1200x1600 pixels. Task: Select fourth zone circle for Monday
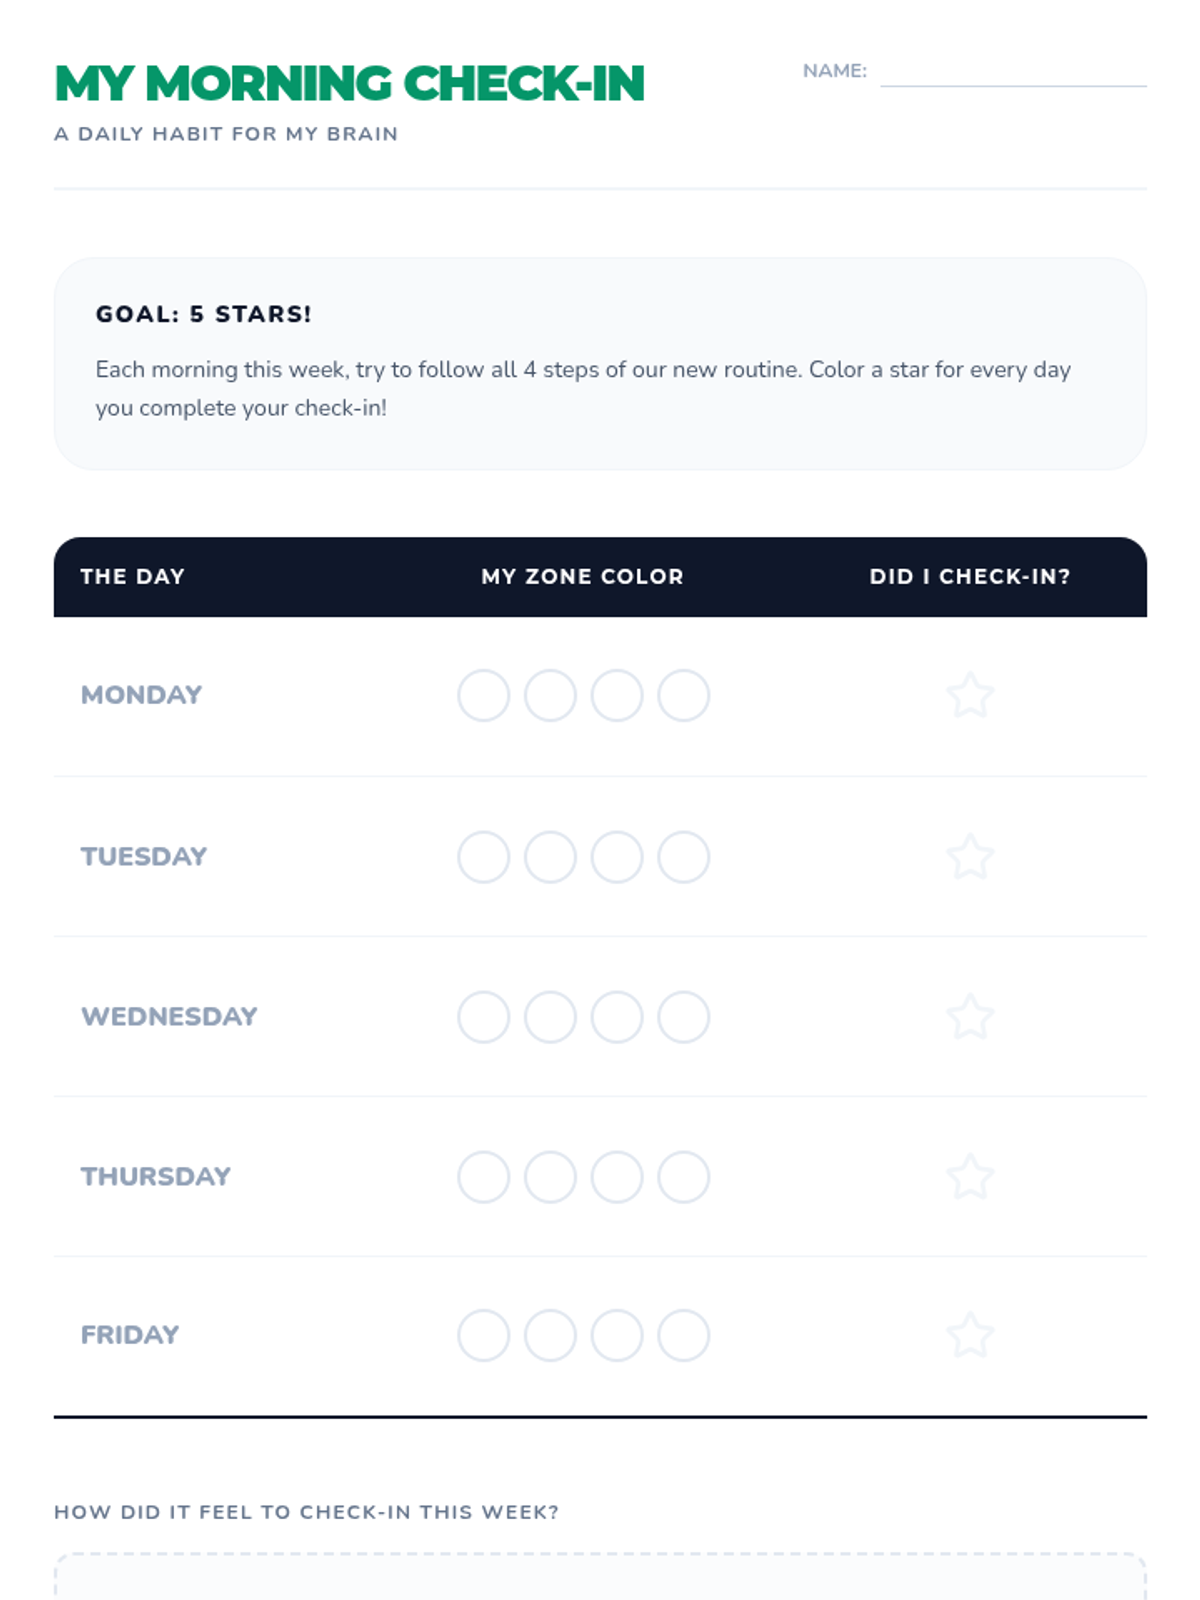click(x=684, y=696)
